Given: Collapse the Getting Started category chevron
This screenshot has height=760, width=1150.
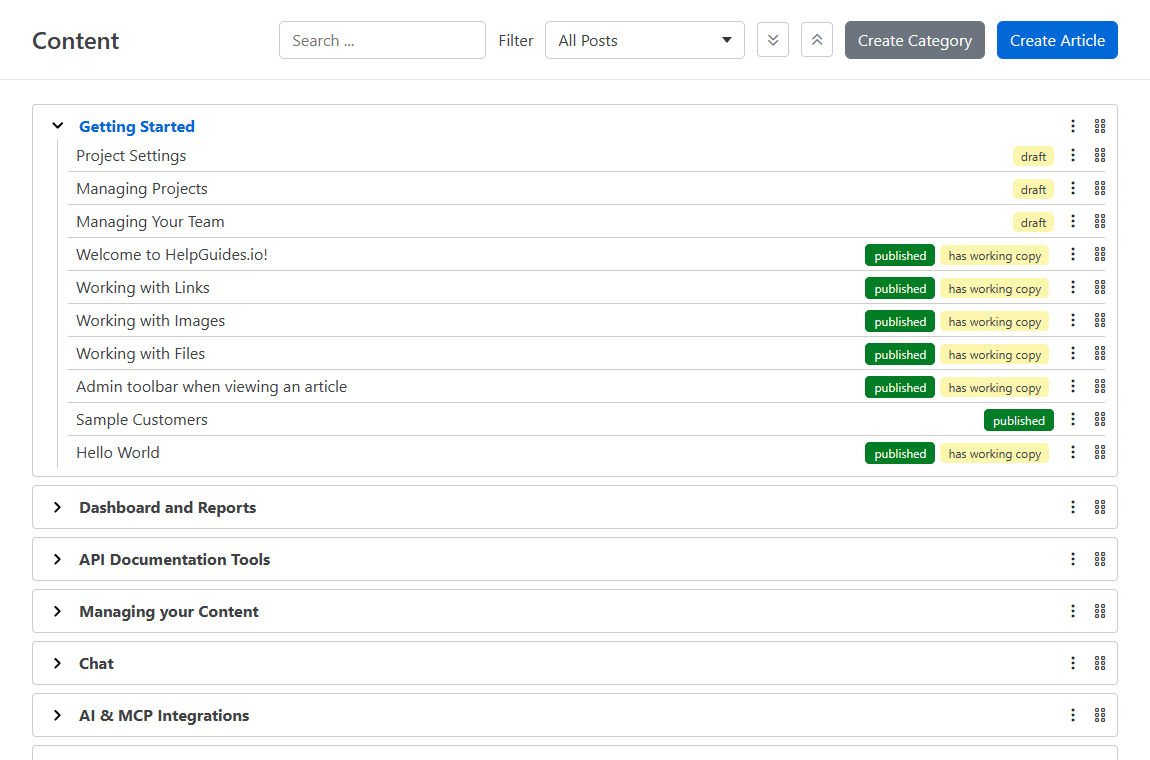Looking at the screenshot, I should (x=58, y=126).
